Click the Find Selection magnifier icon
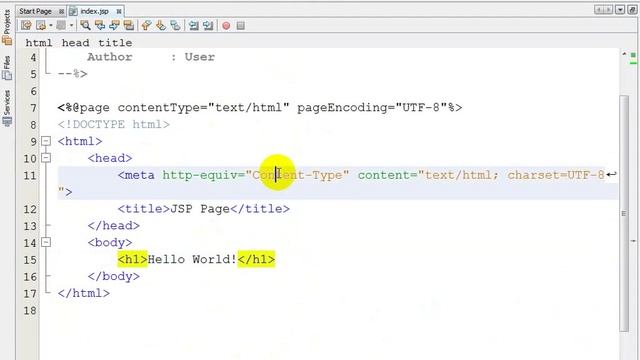The width and height of the screenshot is (640, 360). (85, 26)
